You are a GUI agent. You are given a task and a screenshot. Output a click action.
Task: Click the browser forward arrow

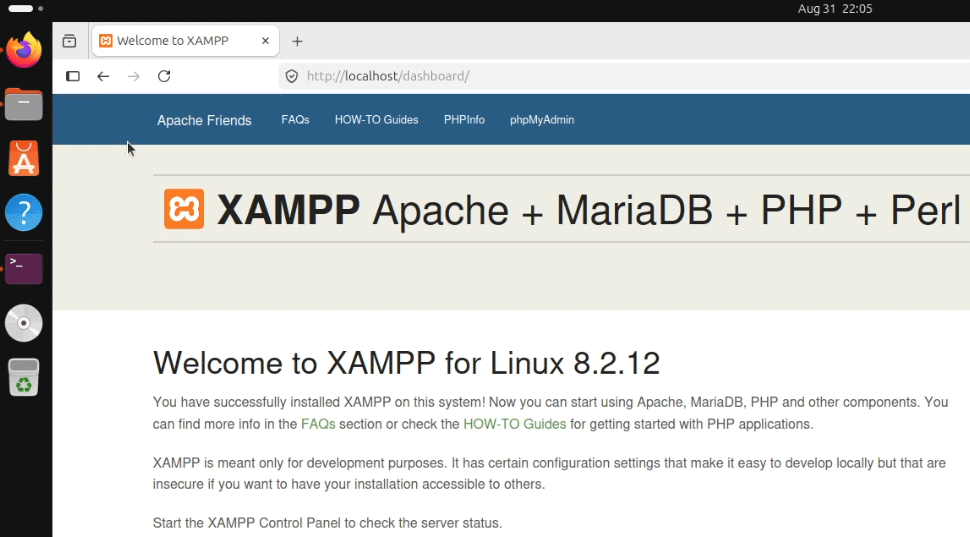[x=134, y=76]
